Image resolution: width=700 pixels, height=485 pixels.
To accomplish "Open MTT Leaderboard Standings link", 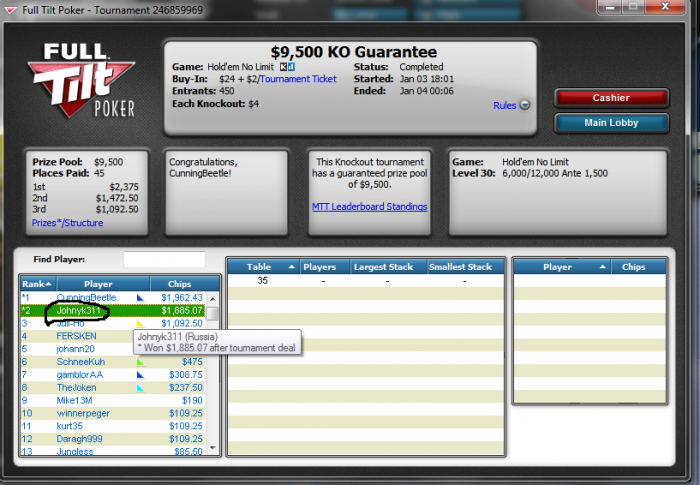I will click(370, 207).
